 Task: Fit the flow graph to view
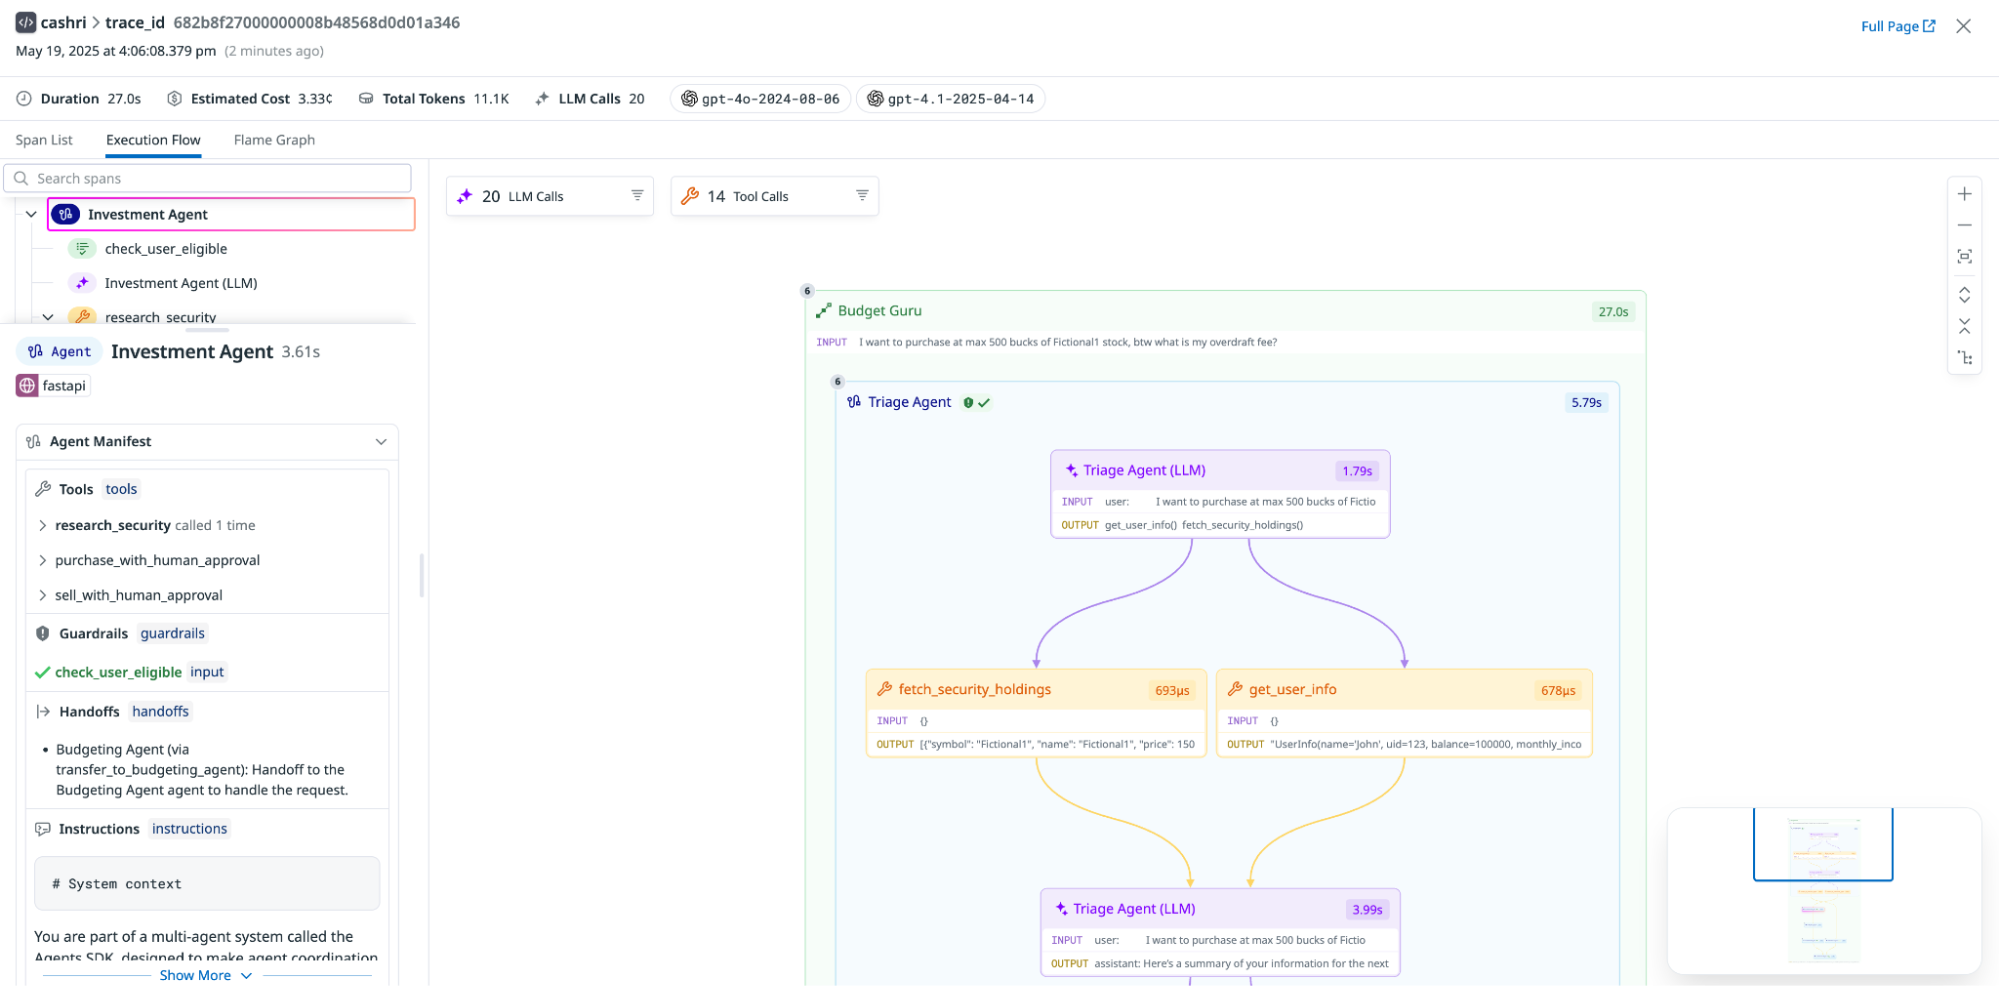(x=1964, y=257)
